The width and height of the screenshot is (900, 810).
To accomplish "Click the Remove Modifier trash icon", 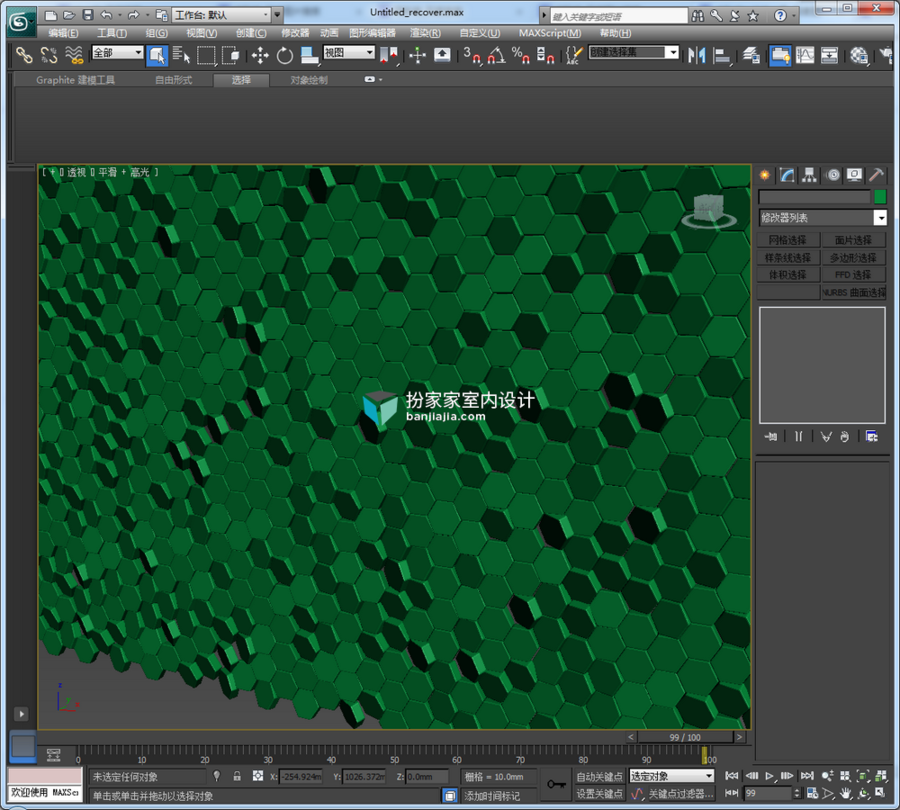I will point(844,437).
